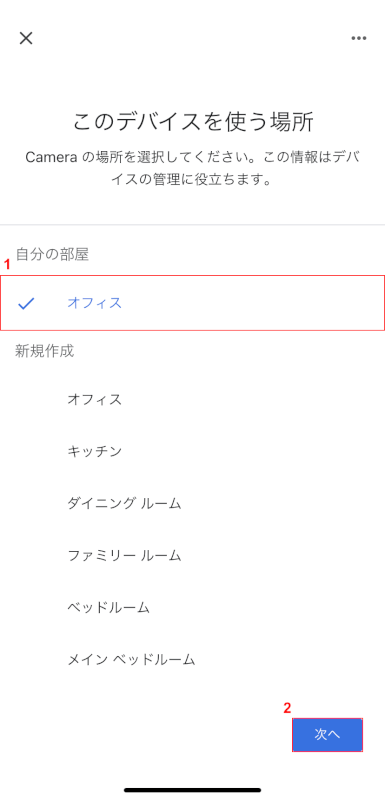This screenshot has height=800, width=385.
Task: Select キッチン as the new room
Action: click(x=95, y=452)
